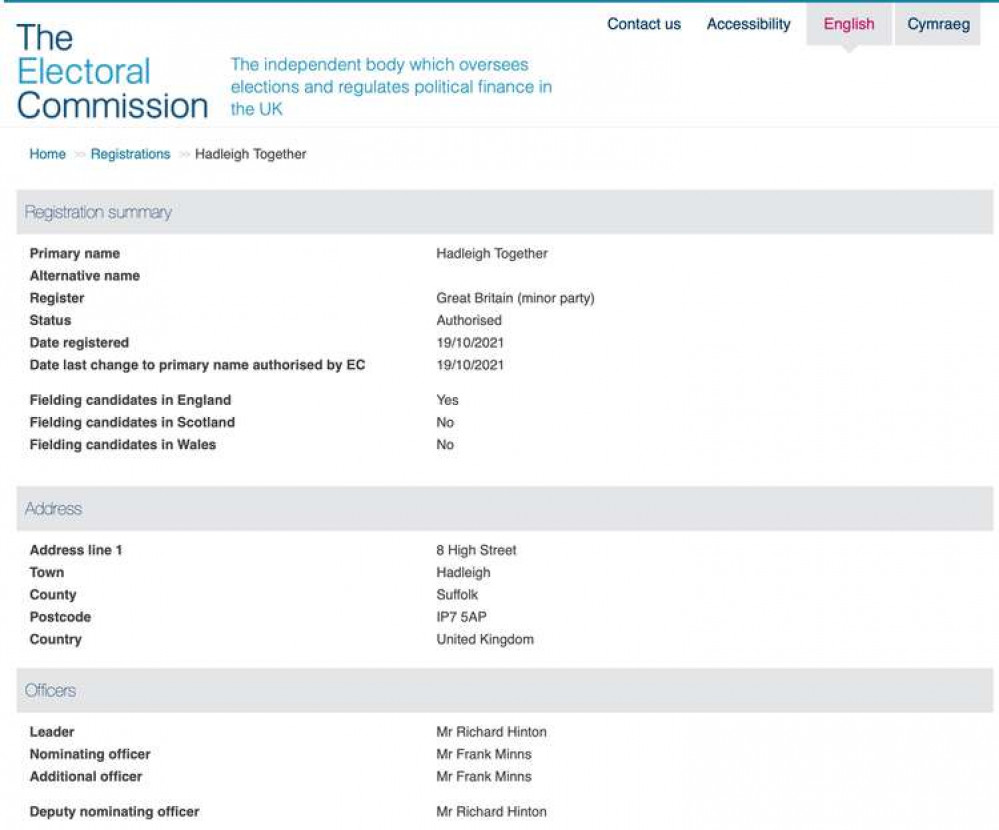Image resolution: width=999 pixels, height=830 pixels.
Task: Click the Status value "Authorised"
Action: point(467,320)
